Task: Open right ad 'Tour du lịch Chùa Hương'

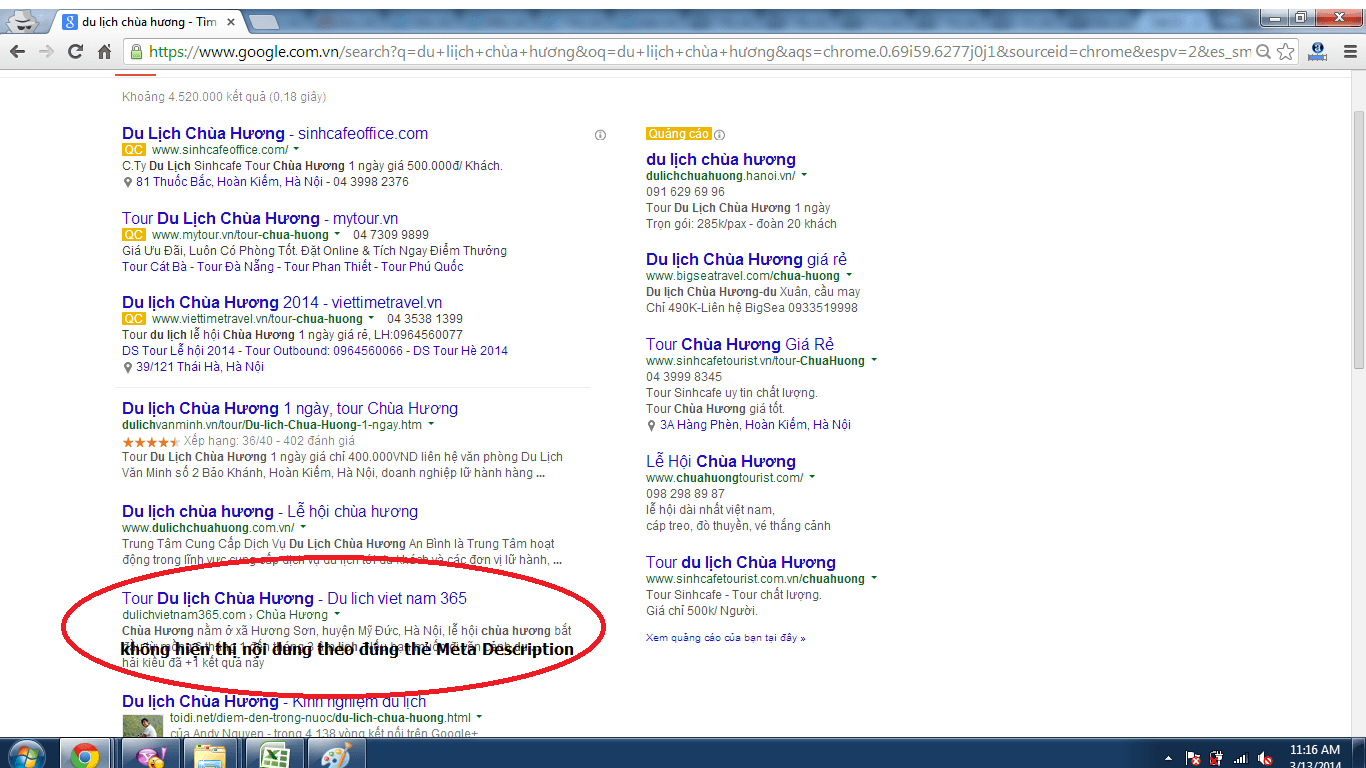Action: coord(741,562)
